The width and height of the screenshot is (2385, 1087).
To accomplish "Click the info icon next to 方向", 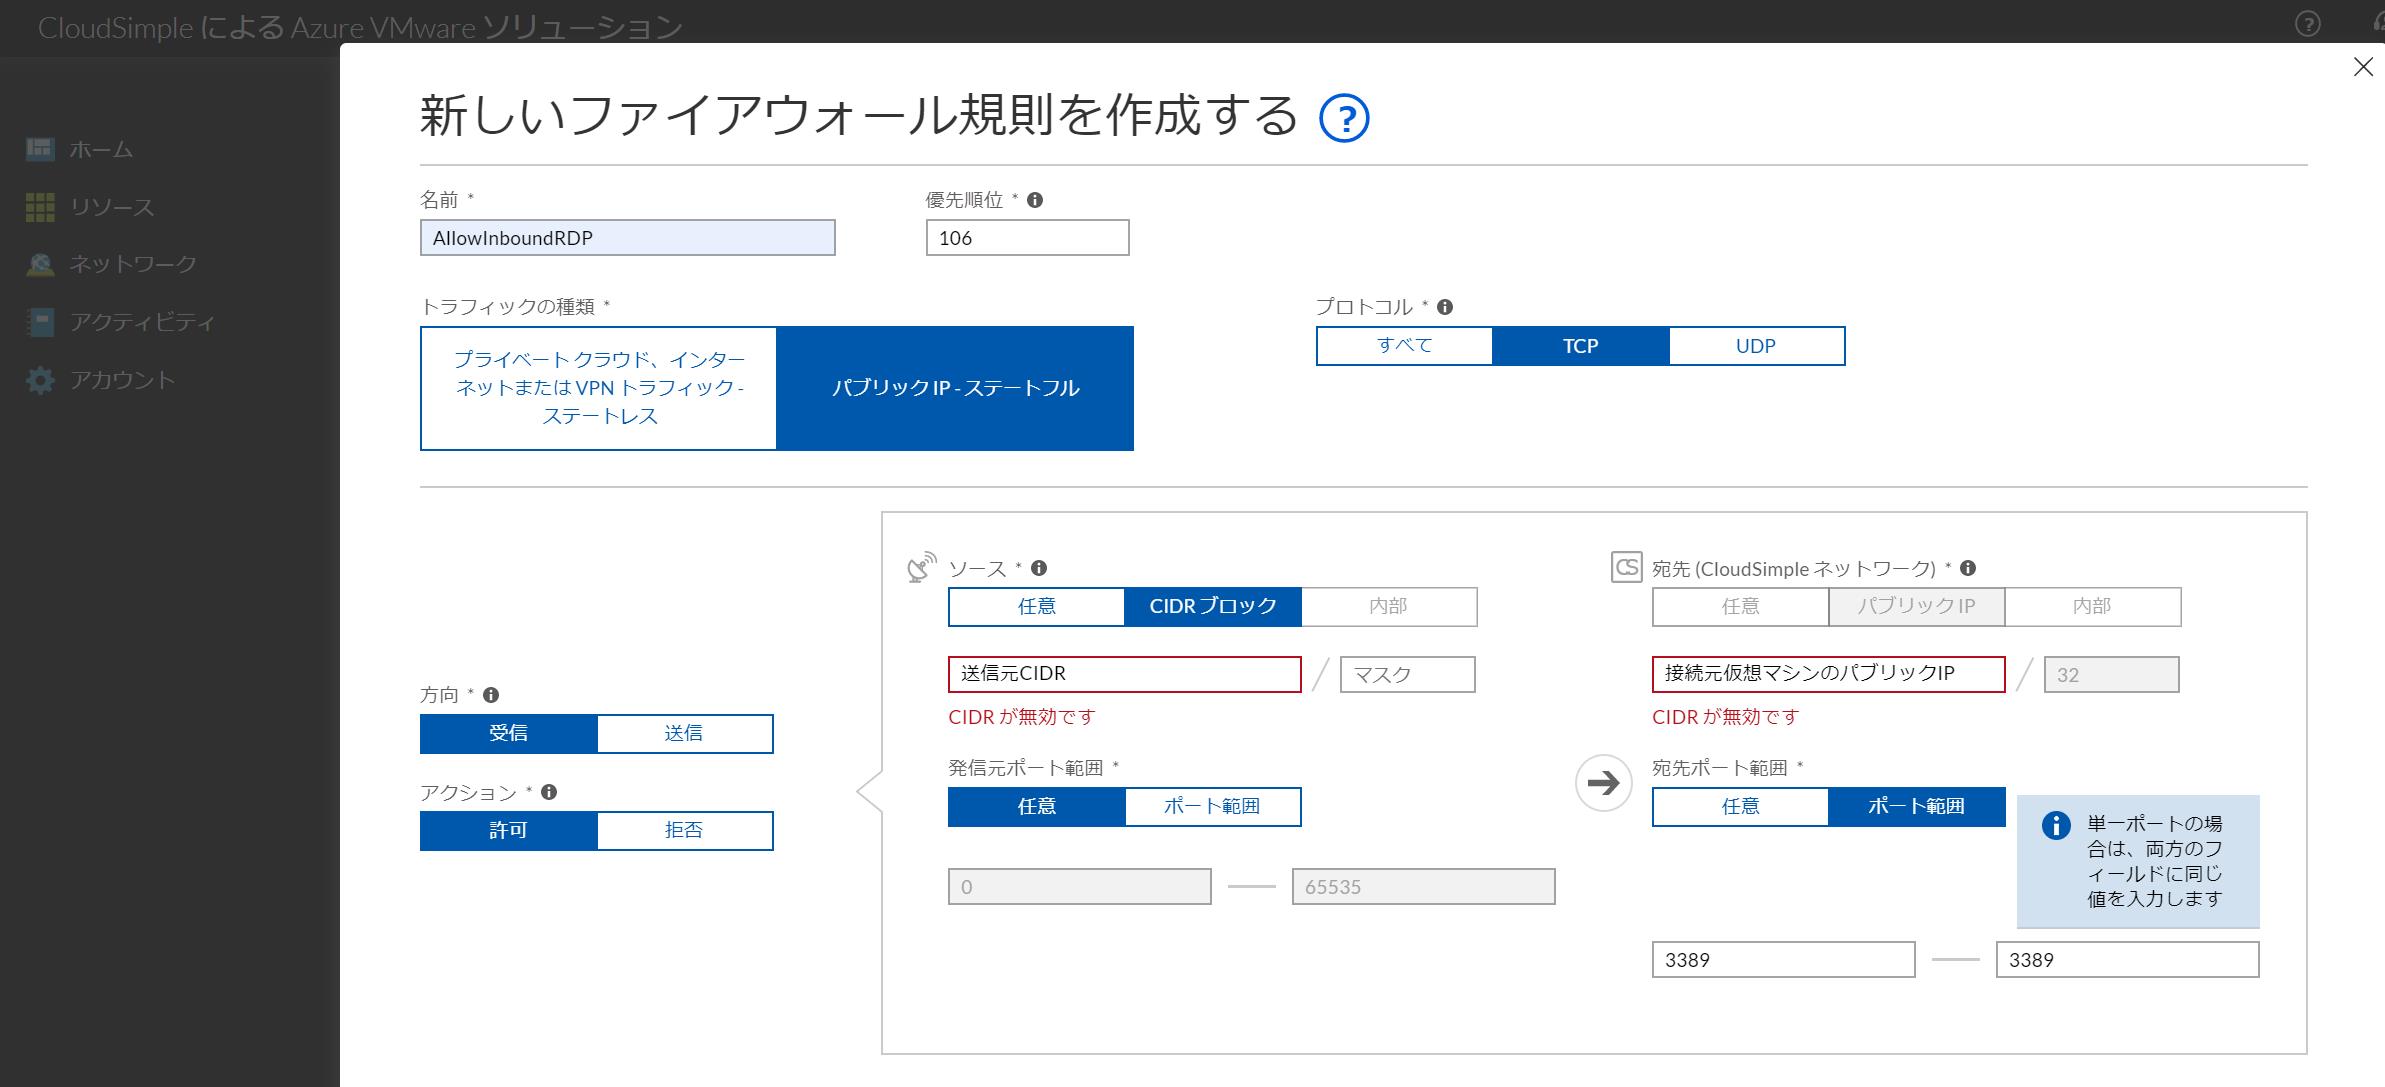I will (491, 695).
